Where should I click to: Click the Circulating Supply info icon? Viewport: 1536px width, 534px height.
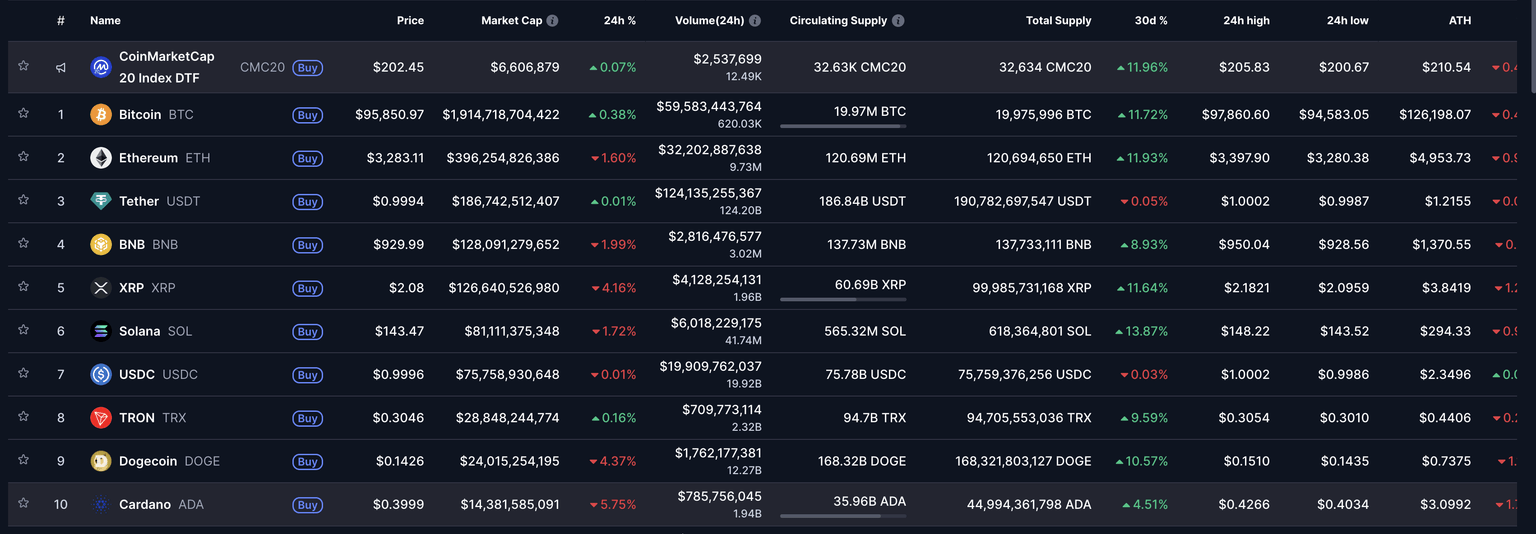pyautogui.click(x=898, y=20)
